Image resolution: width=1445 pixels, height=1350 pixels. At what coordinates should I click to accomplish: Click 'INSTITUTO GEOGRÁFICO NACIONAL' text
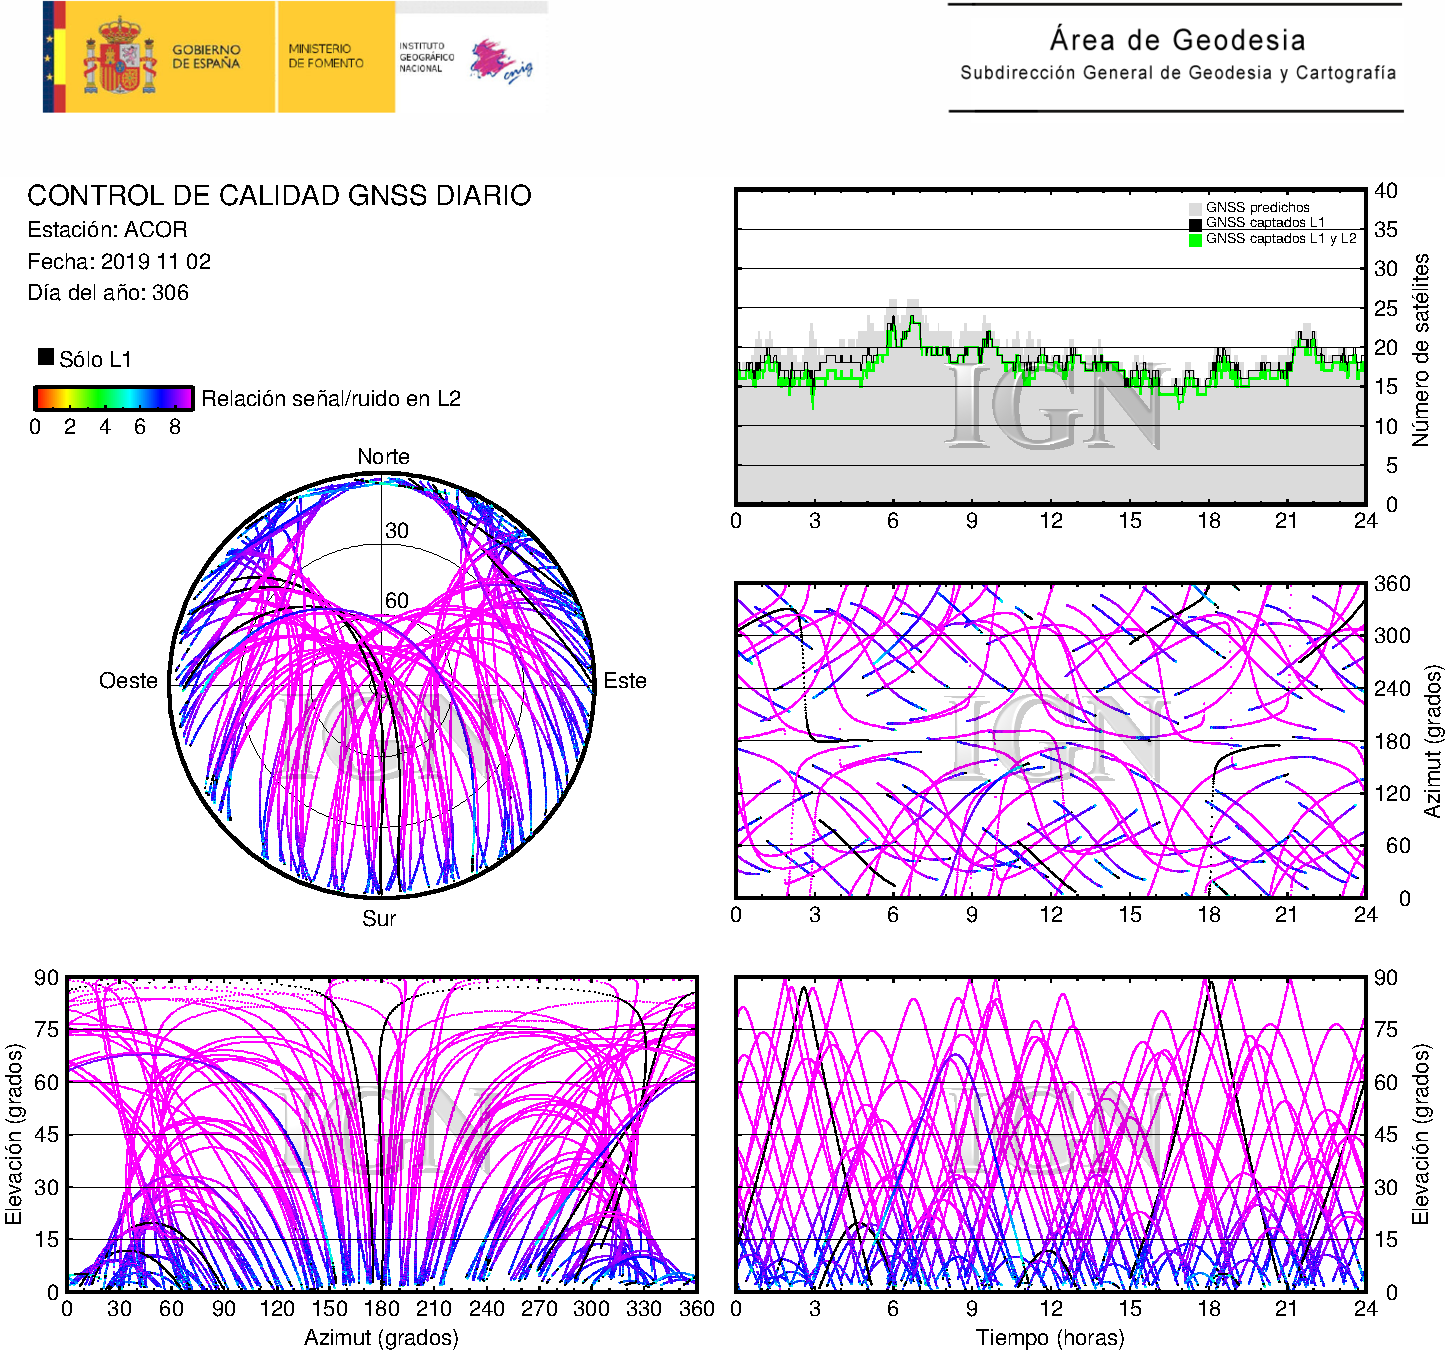coord(426,57)
